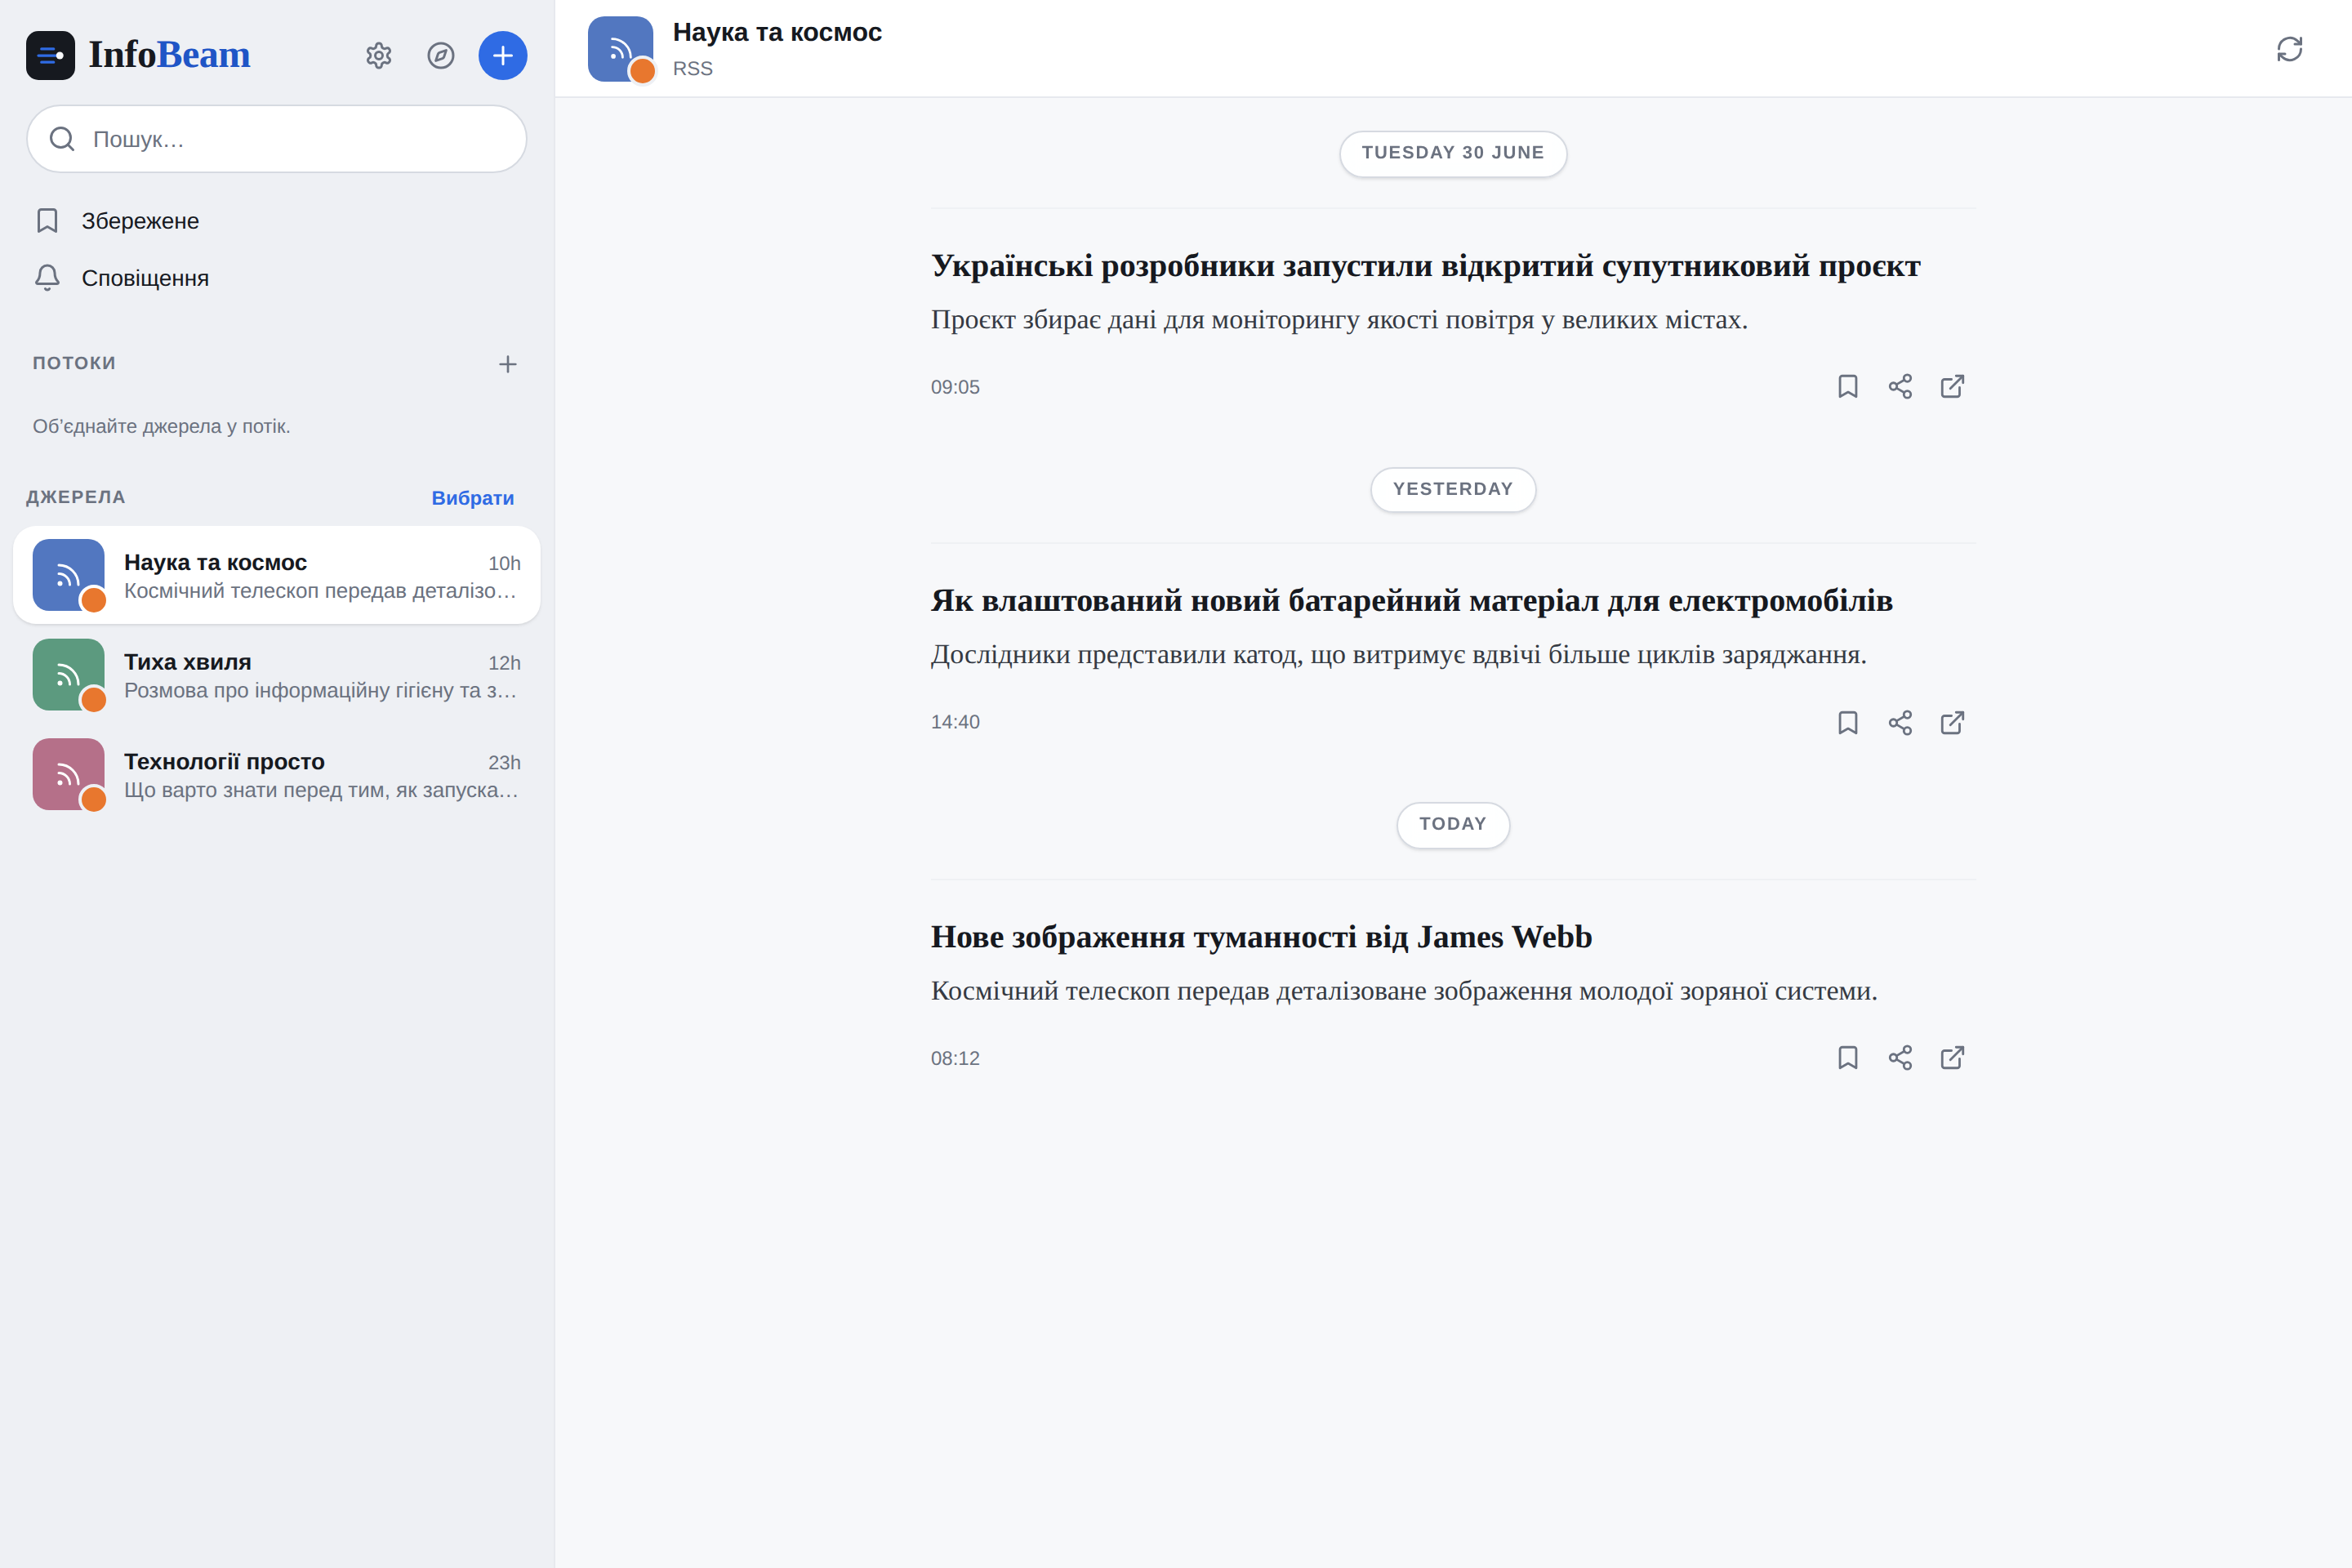Click the pink Технології просто RSS icon

[68, 774]
